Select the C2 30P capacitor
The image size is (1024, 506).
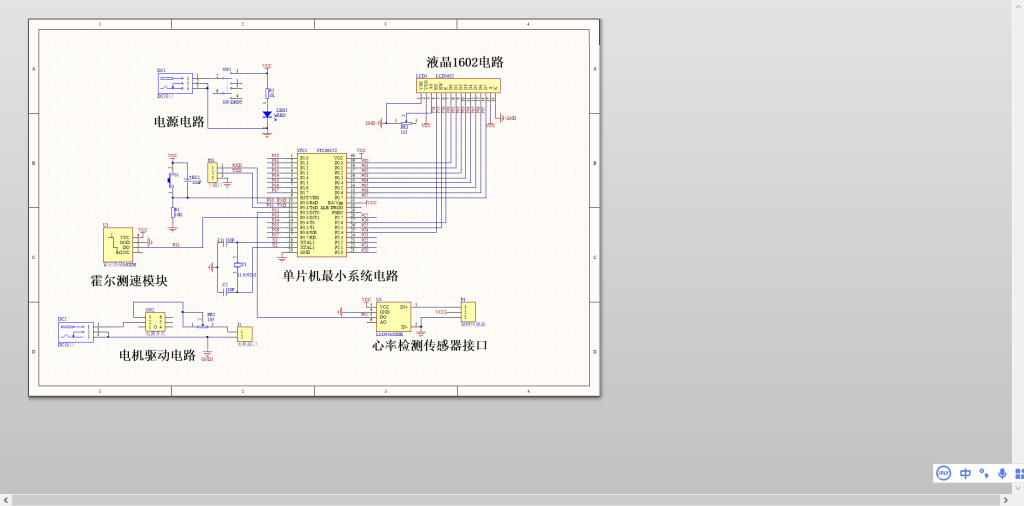coord(223,293)
